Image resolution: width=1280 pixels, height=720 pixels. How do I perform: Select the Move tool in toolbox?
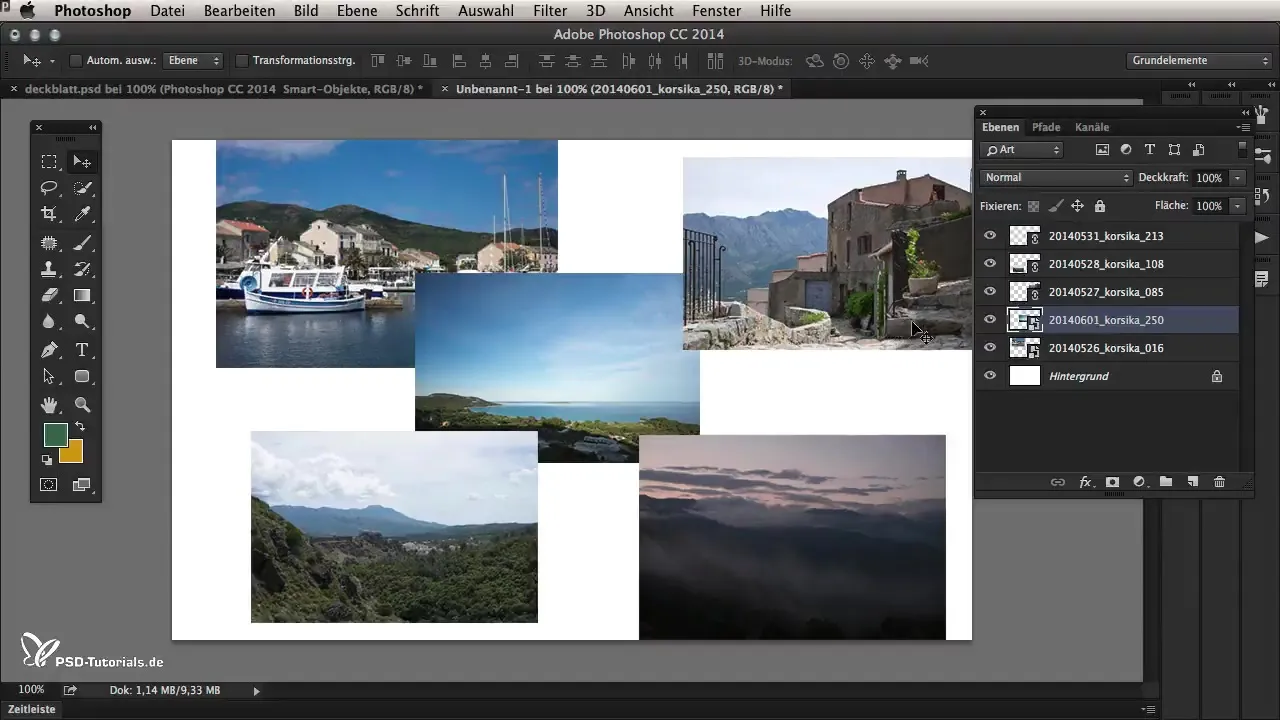[x=82, y=161]
